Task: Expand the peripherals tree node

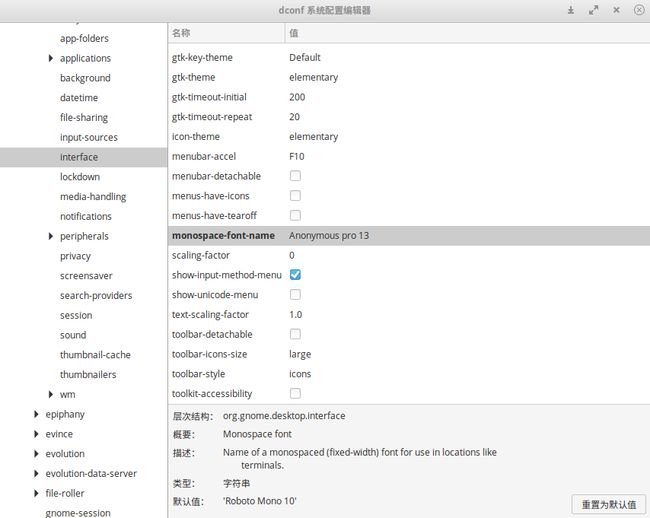Action: point(51,236)
